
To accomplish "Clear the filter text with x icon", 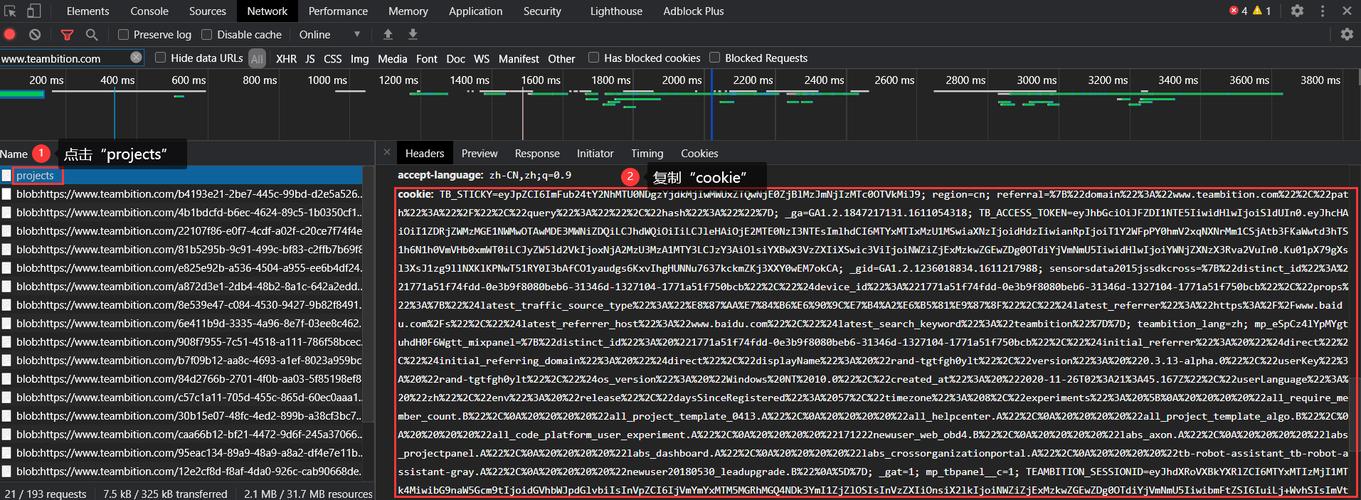I will 136,58.
